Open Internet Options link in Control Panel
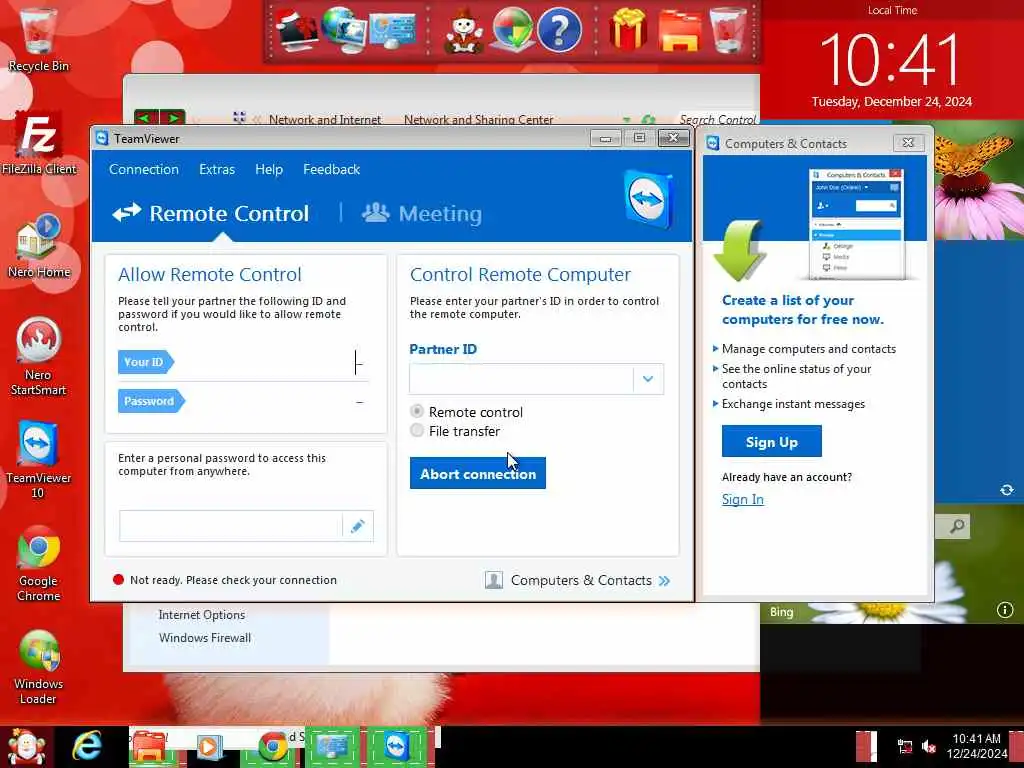Image resolution: width=1024 pixels, height=768 pixels. tap(202, 615)
